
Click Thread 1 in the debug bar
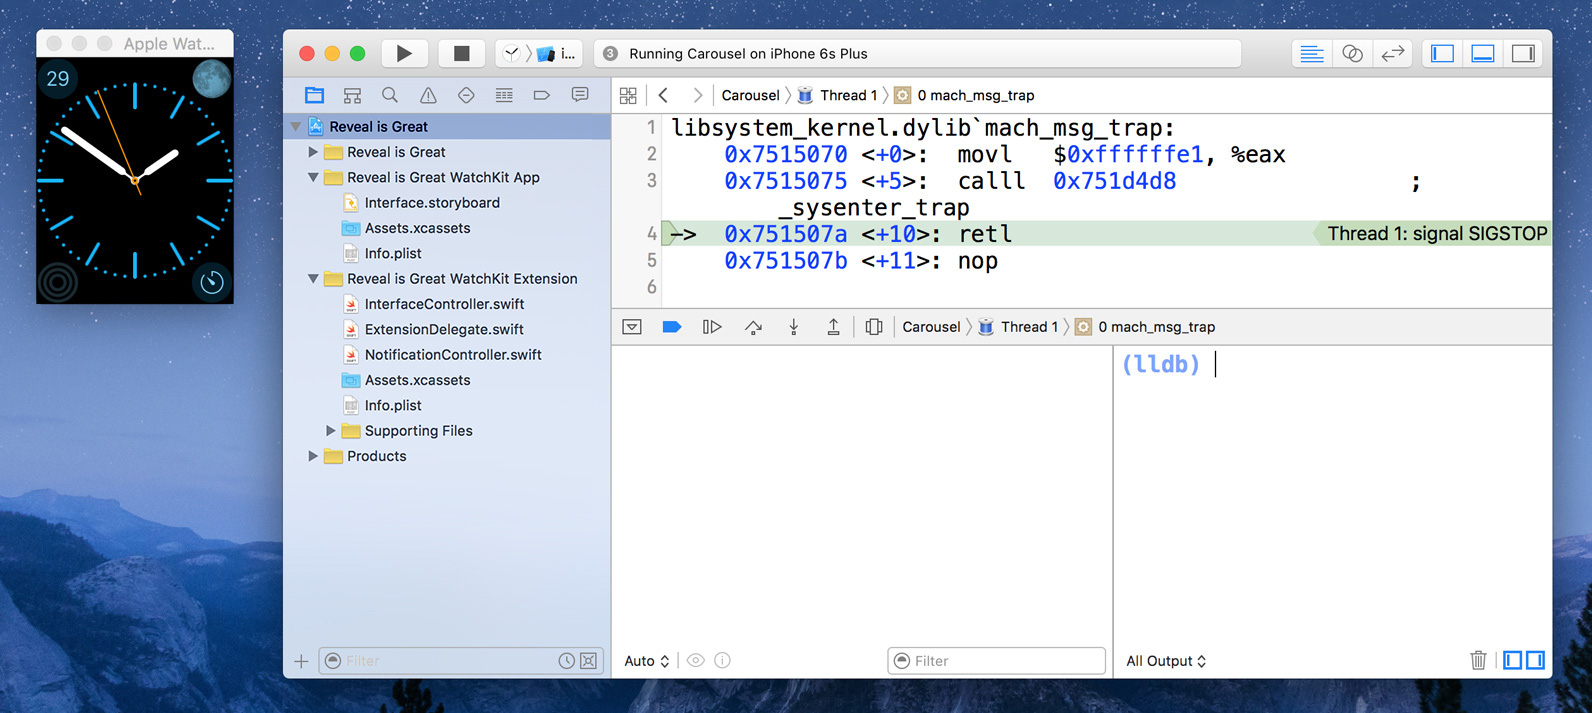[1018, 327]
